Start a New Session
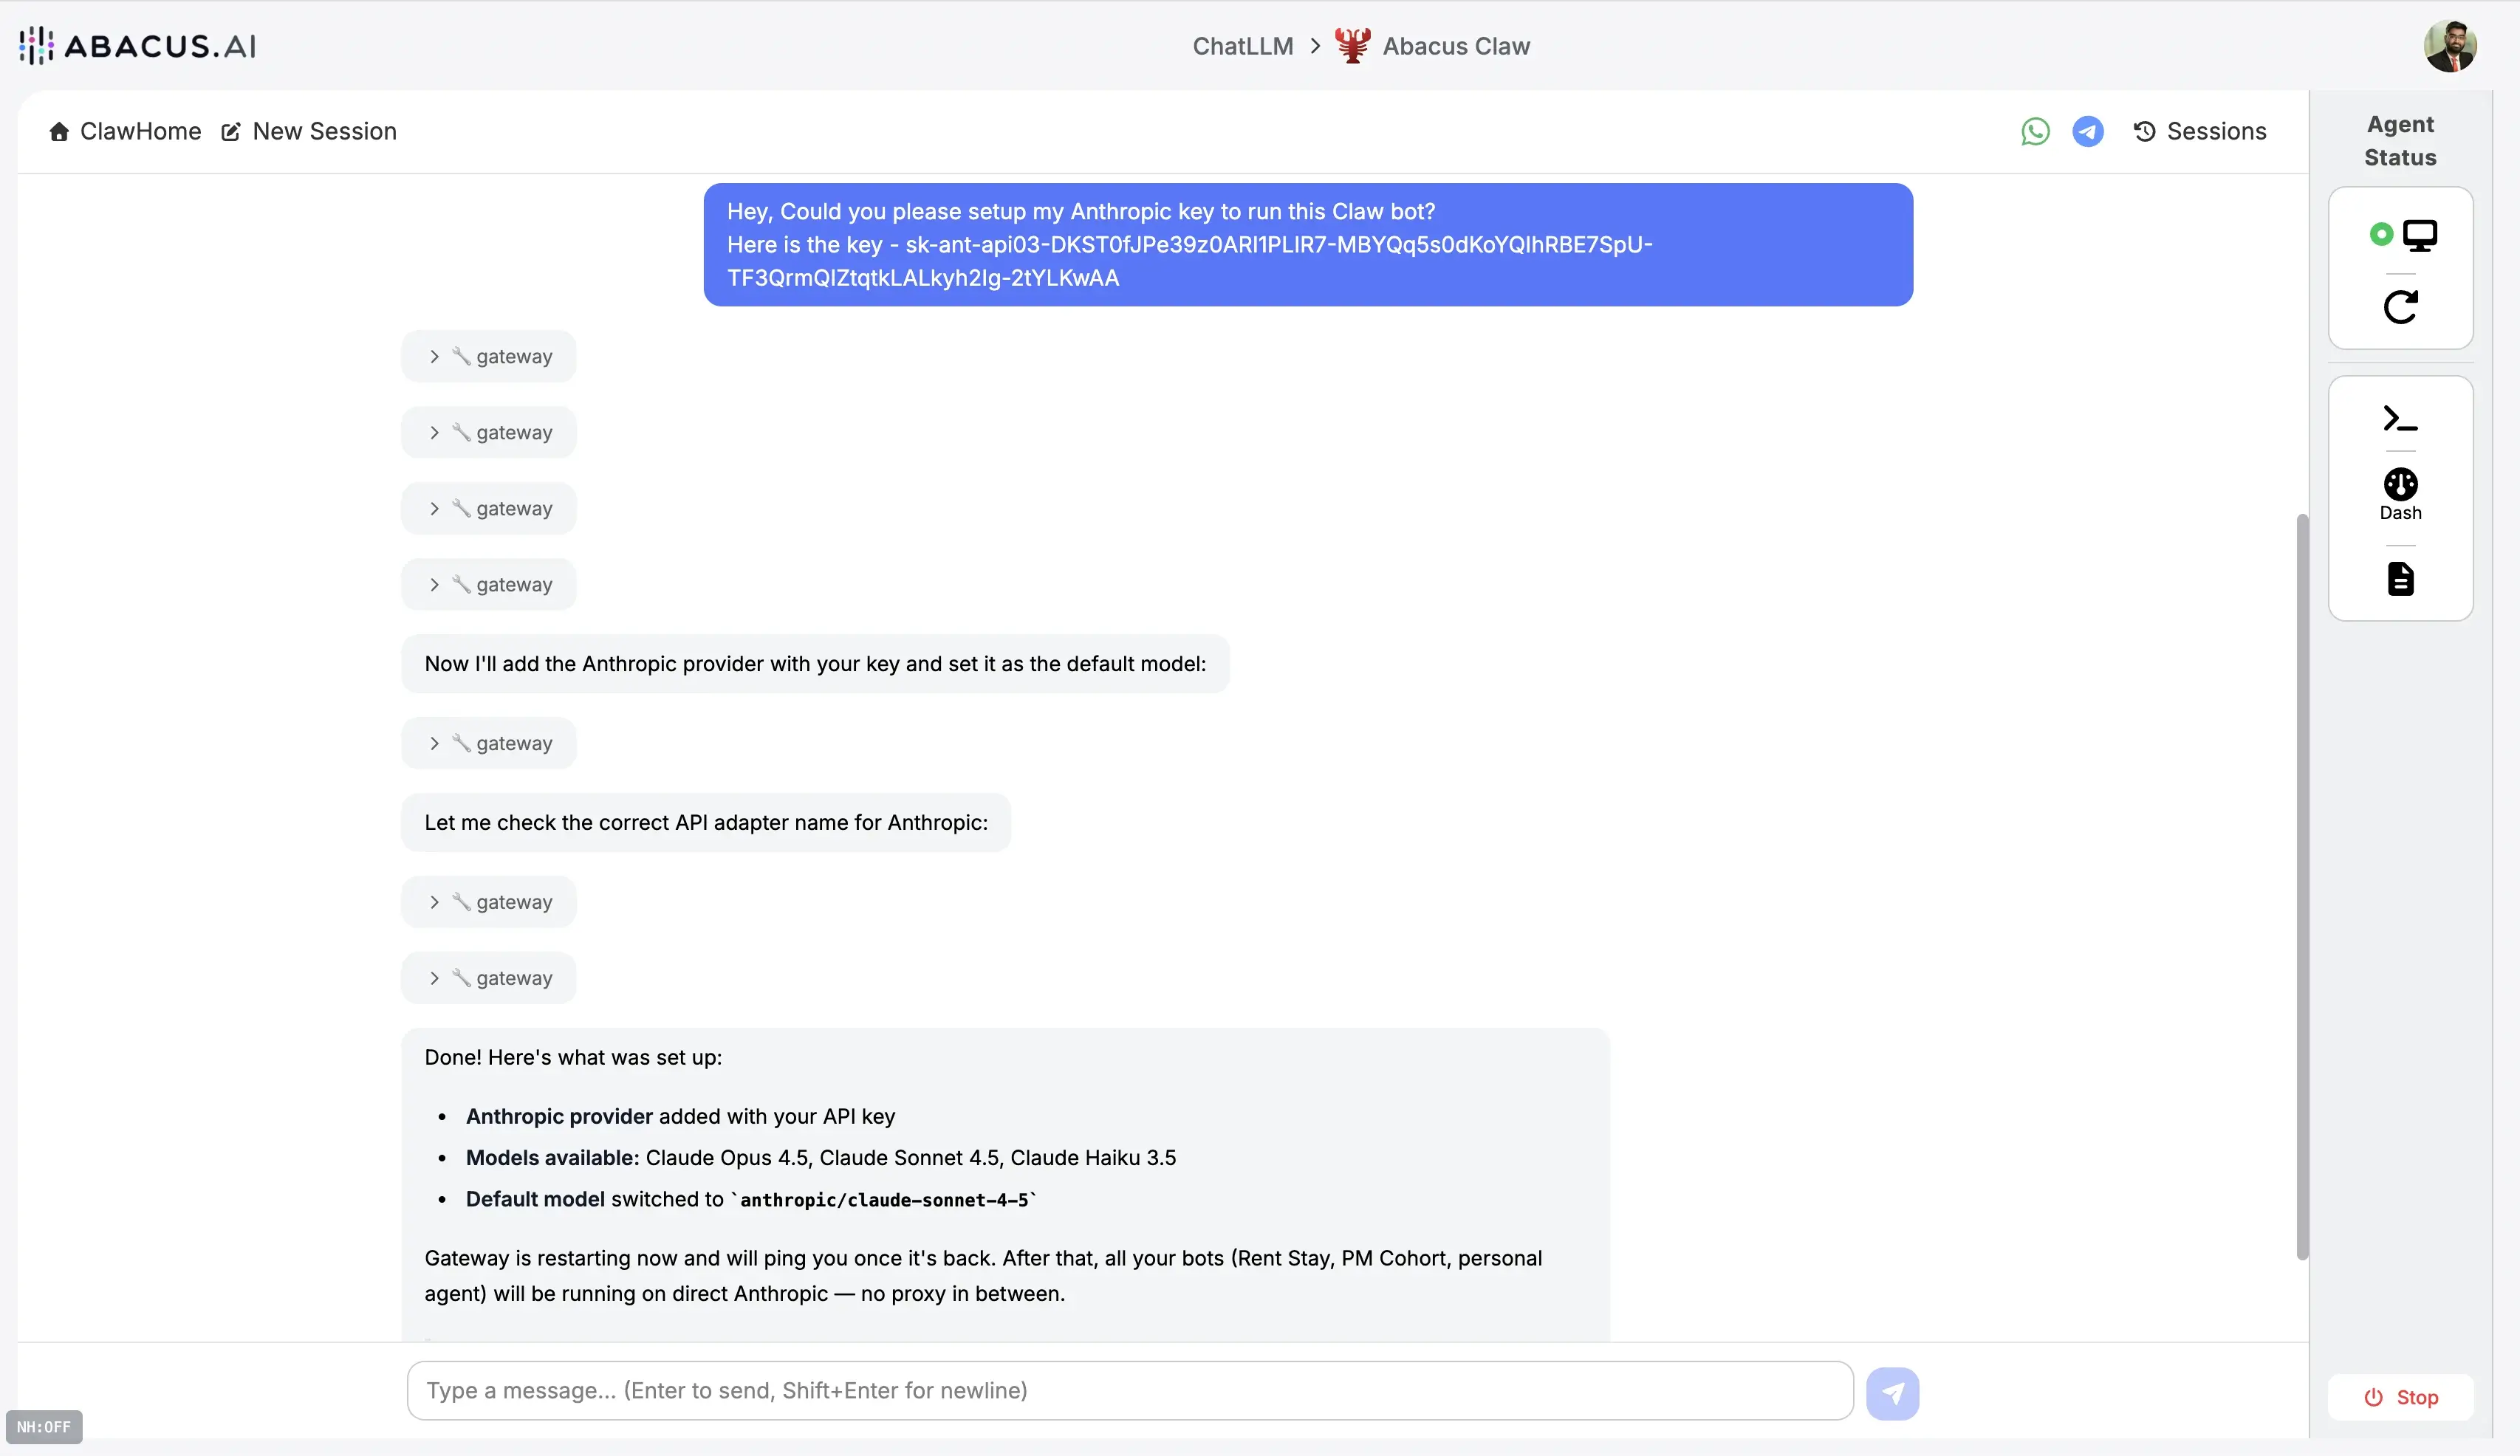Viewport: 2520px width, 1456px height. click(x=309, y=131)
